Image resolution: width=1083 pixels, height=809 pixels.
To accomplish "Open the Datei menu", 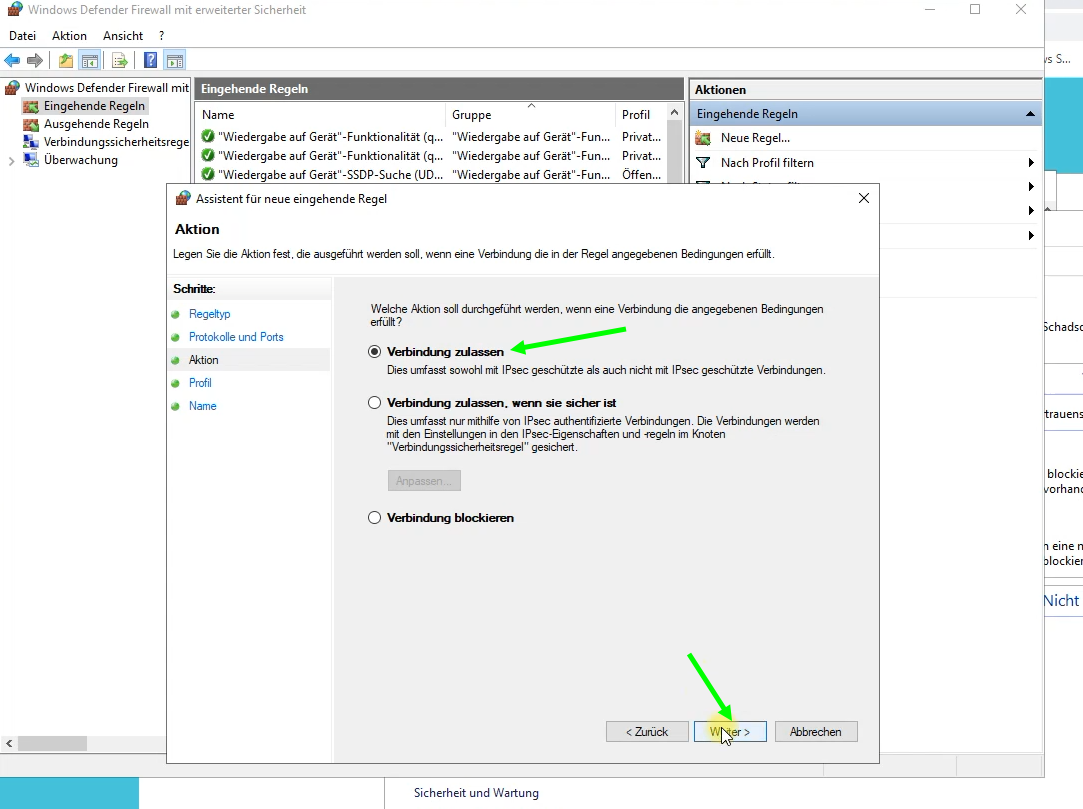I will [x=22, y=36].
